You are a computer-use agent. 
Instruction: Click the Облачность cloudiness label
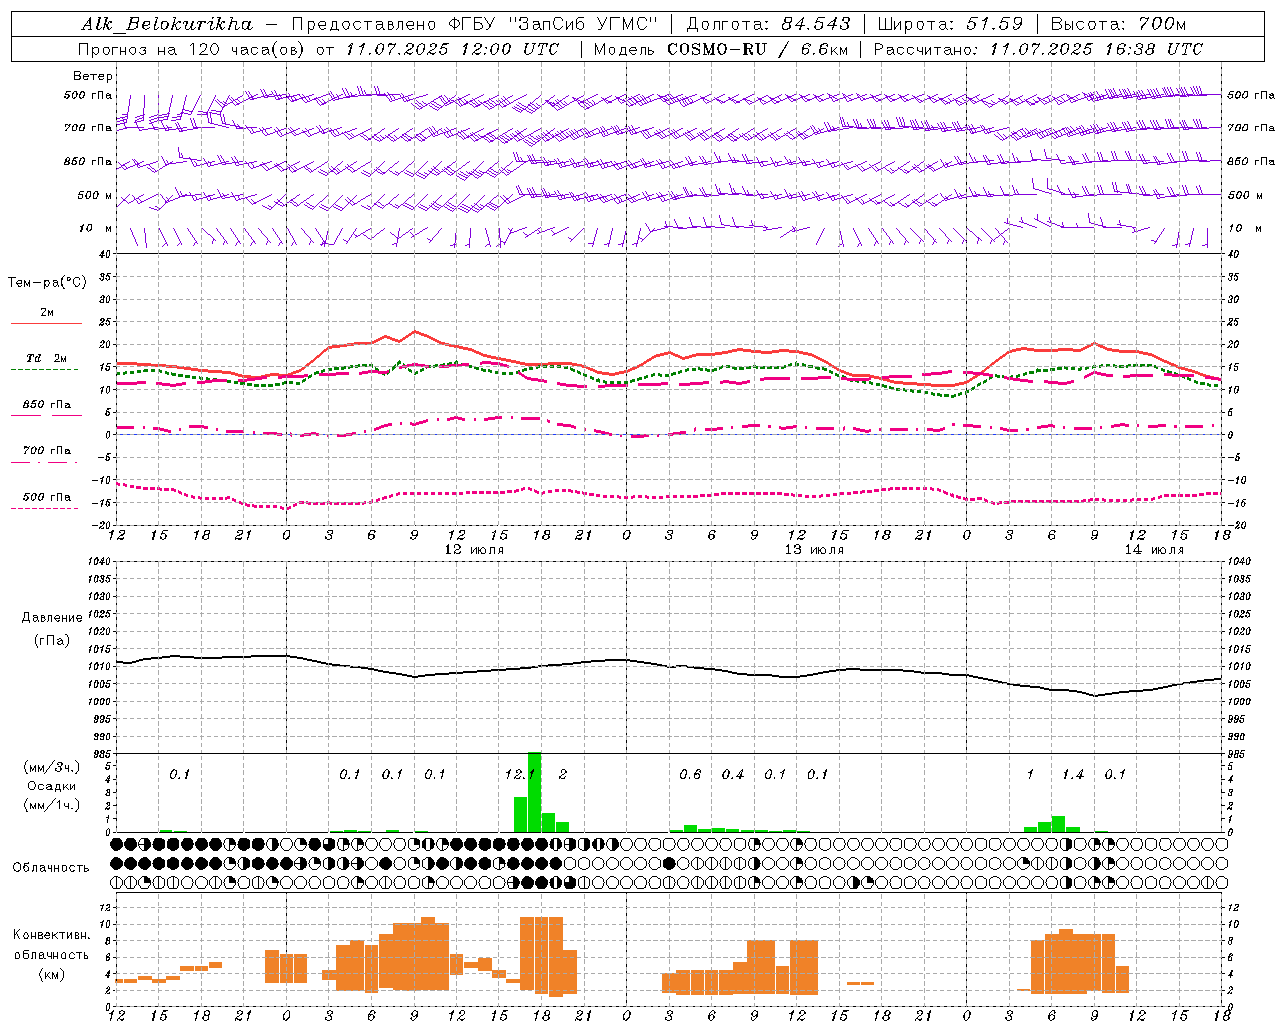(x=51, y=867)
